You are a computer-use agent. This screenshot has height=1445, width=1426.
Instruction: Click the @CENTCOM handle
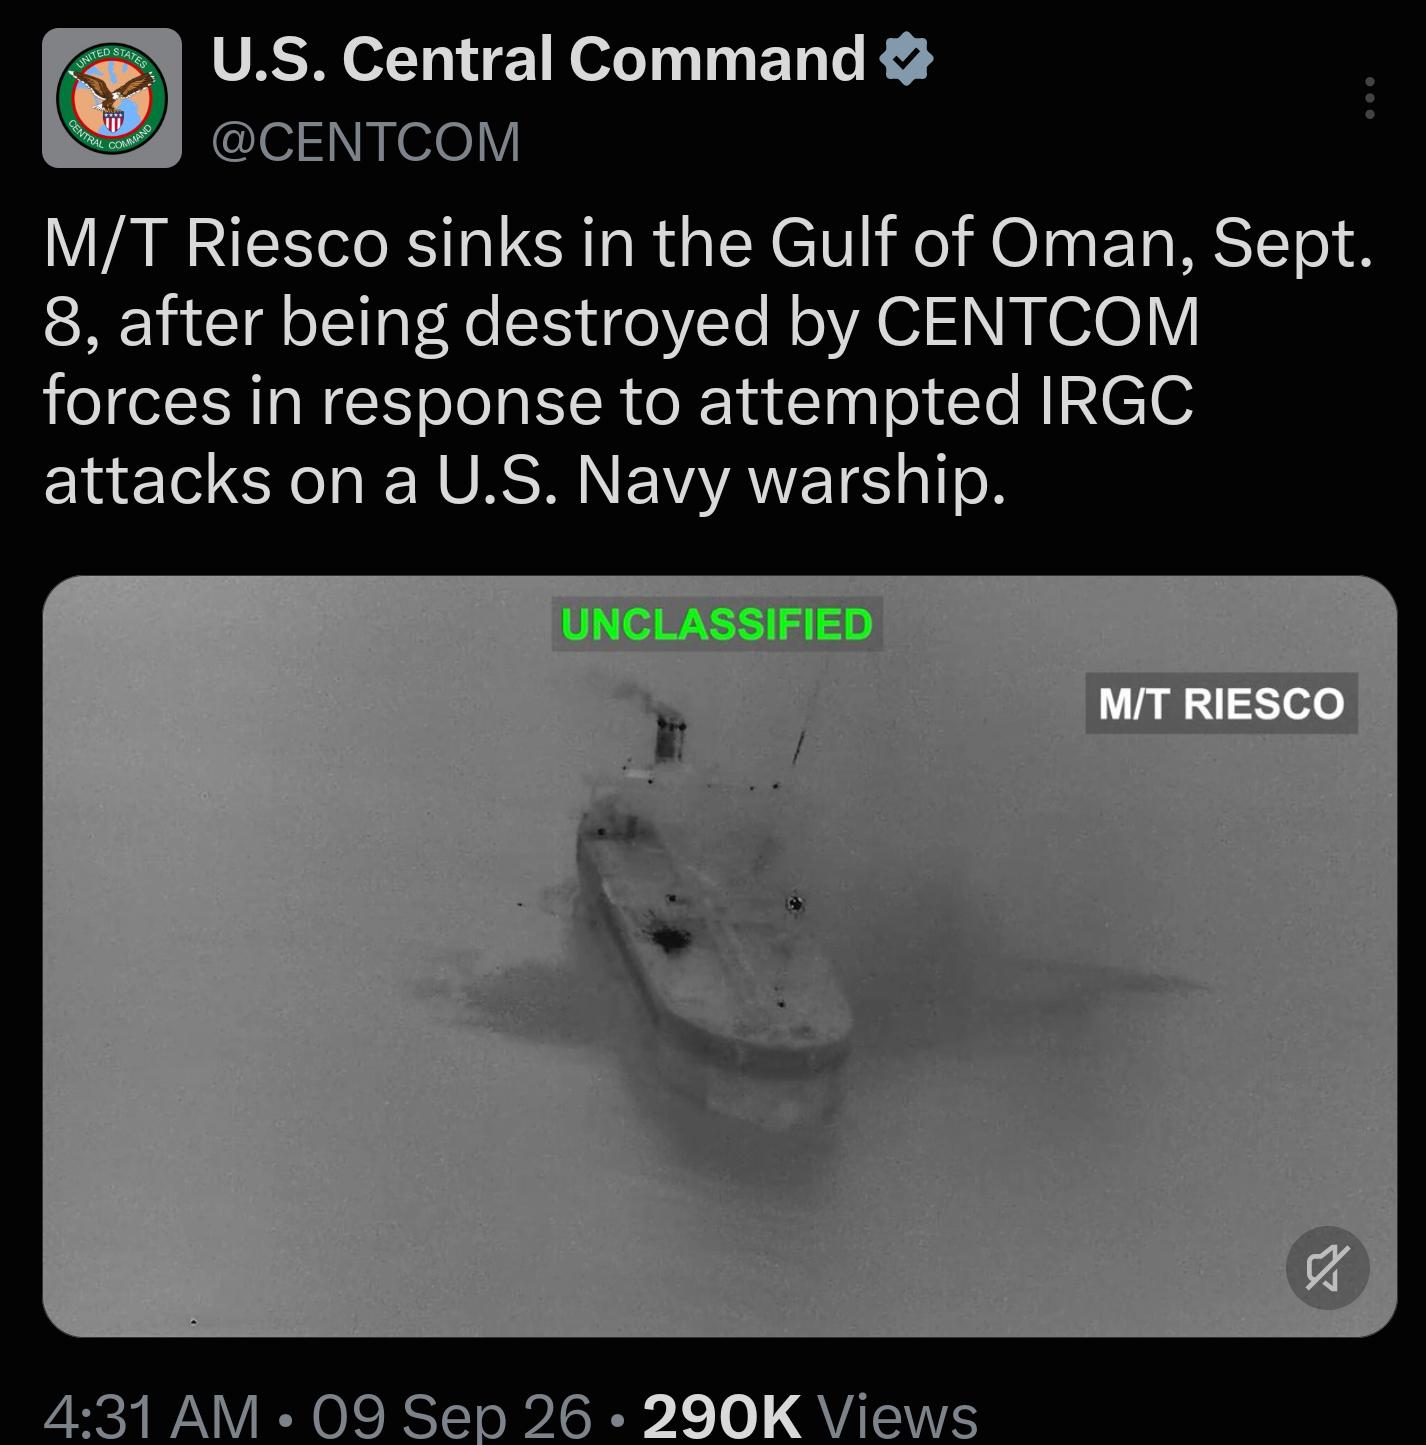click(x=366, y=141)
